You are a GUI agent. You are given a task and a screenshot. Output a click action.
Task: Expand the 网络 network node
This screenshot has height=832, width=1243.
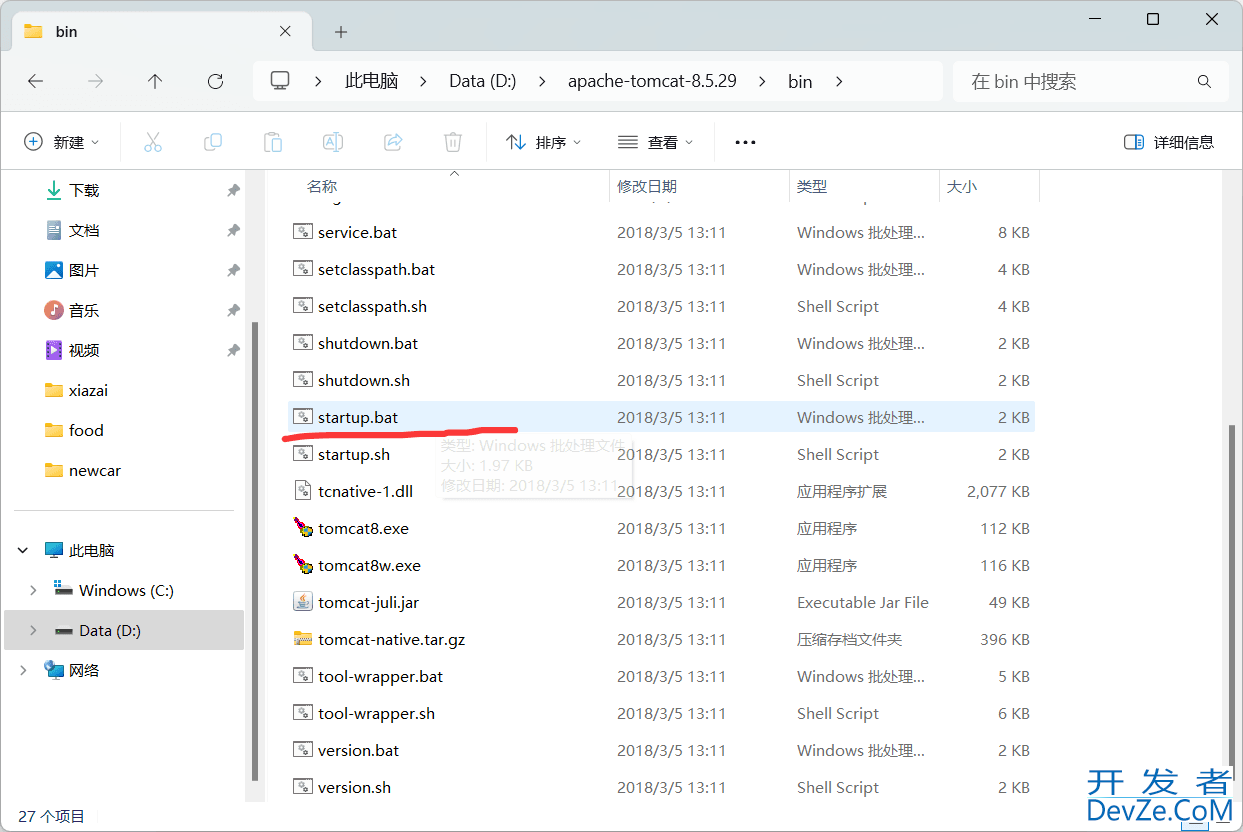pyautogui.click(x=23, y=670)
